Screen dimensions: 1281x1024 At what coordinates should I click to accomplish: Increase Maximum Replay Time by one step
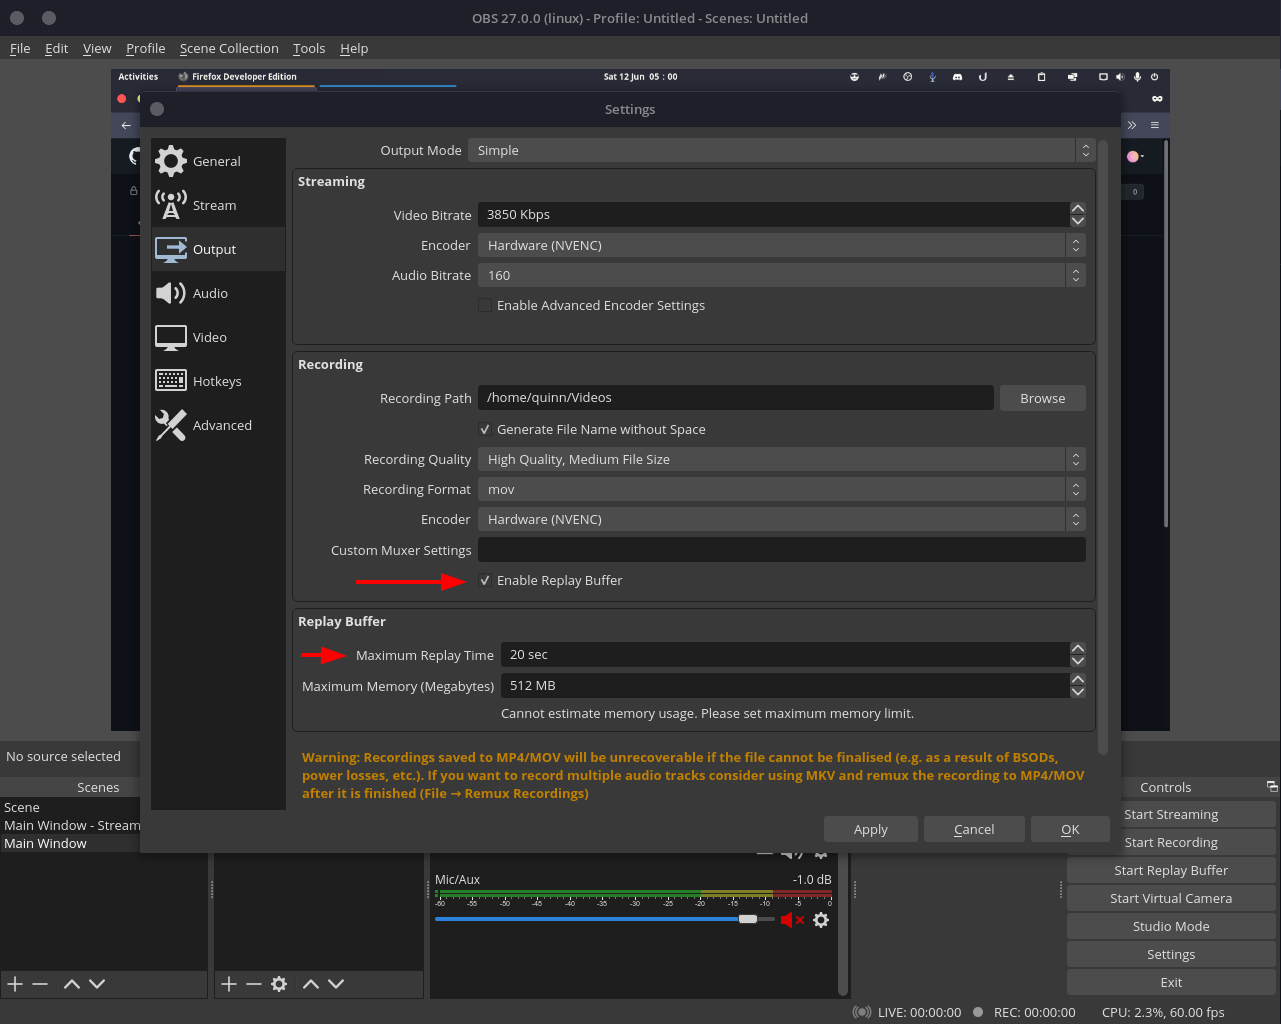tap(1078, 649)
